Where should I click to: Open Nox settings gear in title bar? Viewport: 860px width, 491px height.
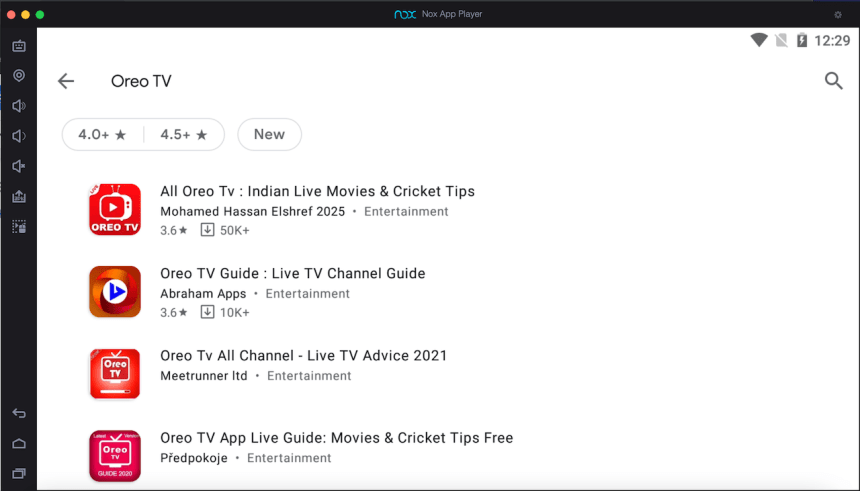click(x=838, y=15)
